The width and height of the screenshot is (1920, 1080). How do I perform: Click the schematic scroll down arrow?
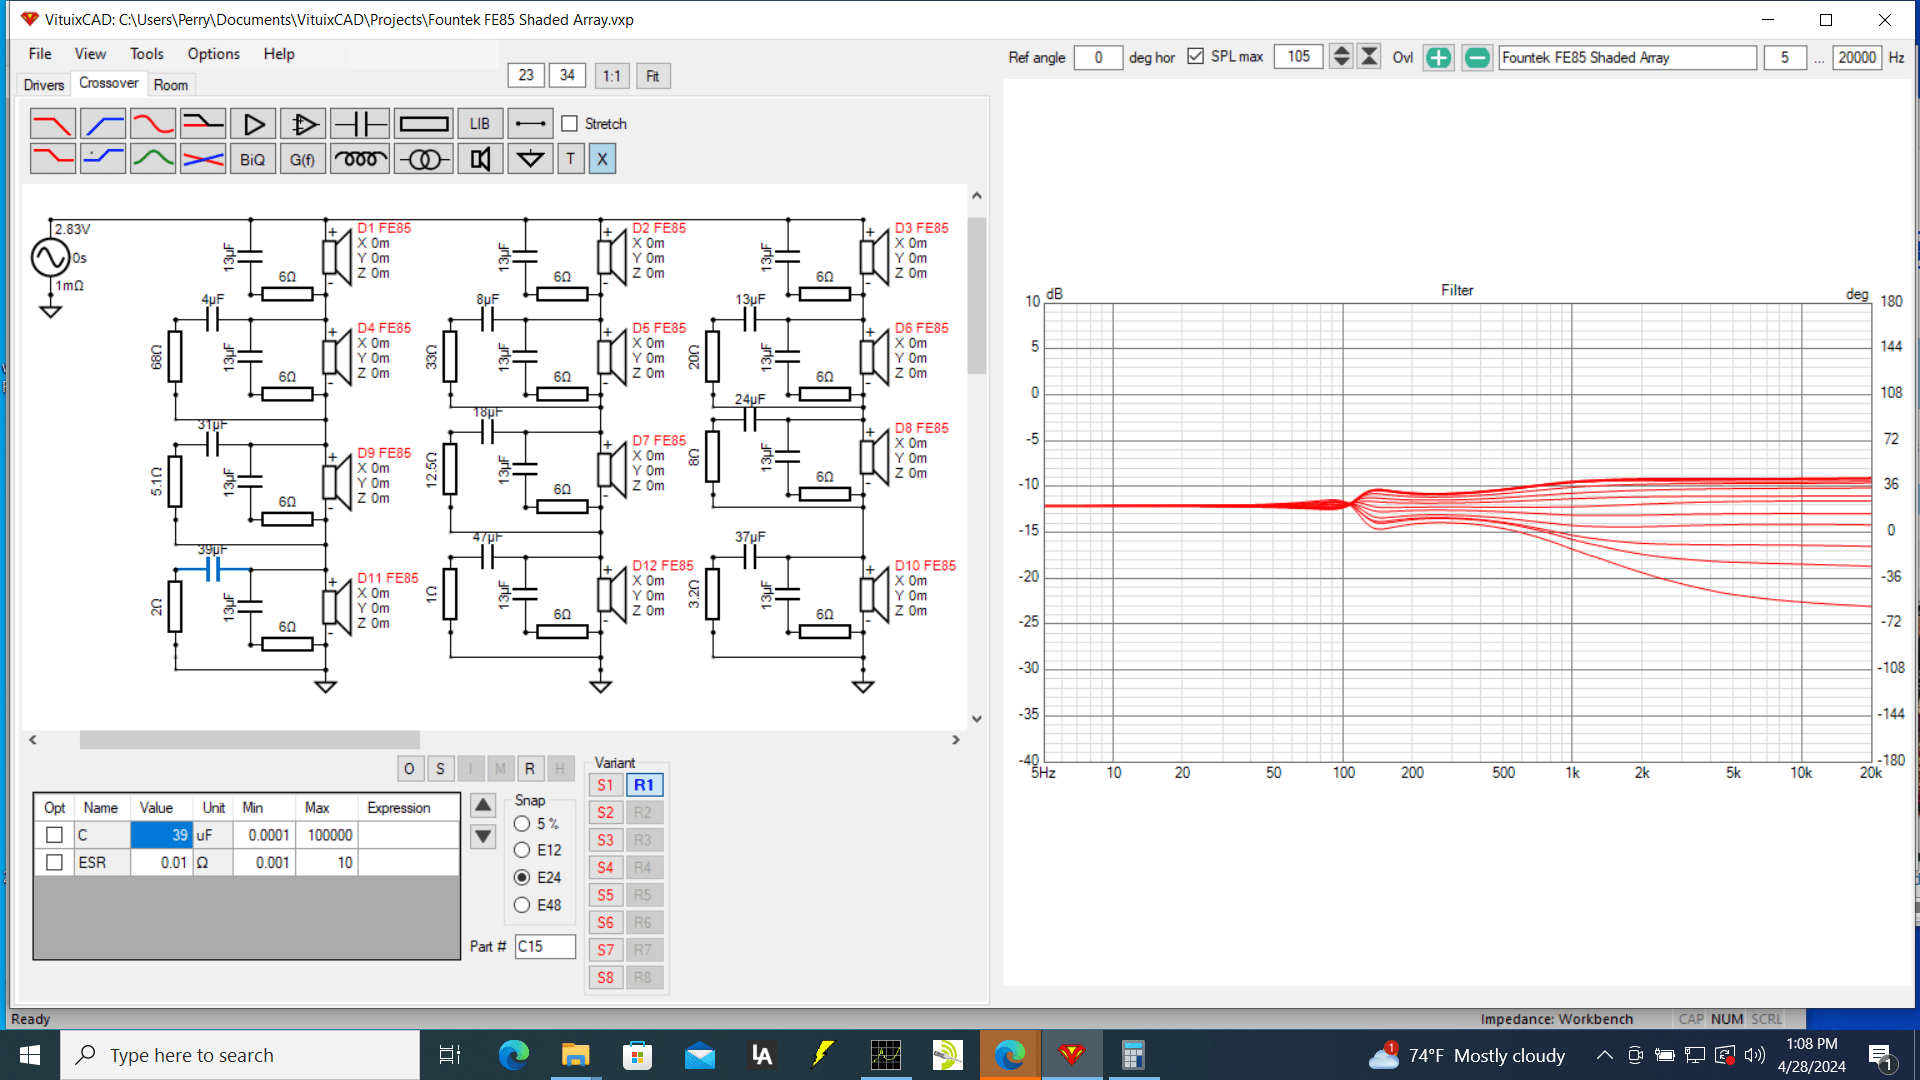pos(977,718)
